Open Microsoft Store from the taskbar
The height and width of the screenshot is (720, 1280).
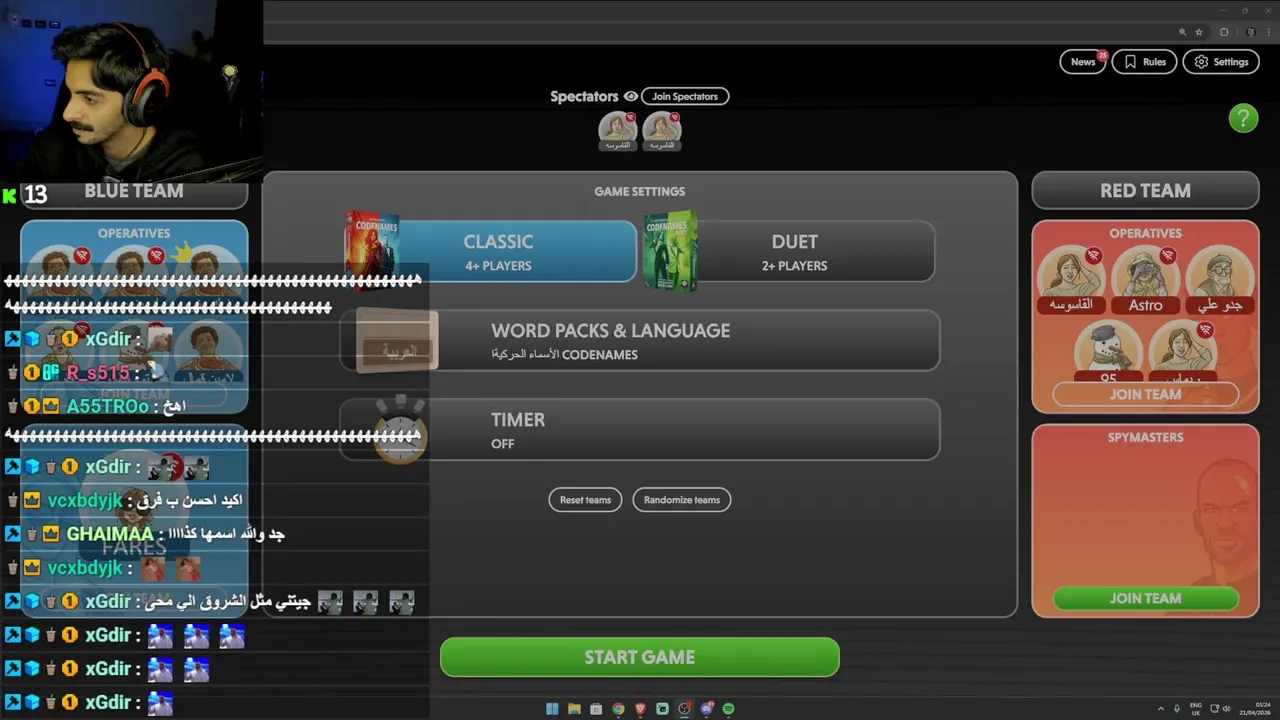pos(596,709)
